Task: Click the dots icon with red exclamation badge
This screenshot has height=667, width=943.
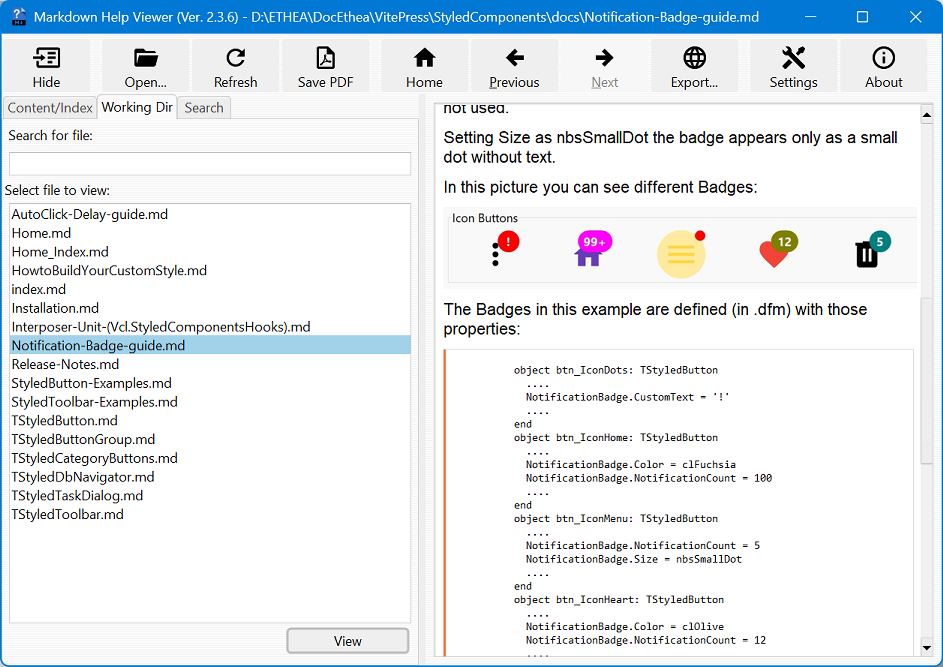Action: tap(503, 248)
